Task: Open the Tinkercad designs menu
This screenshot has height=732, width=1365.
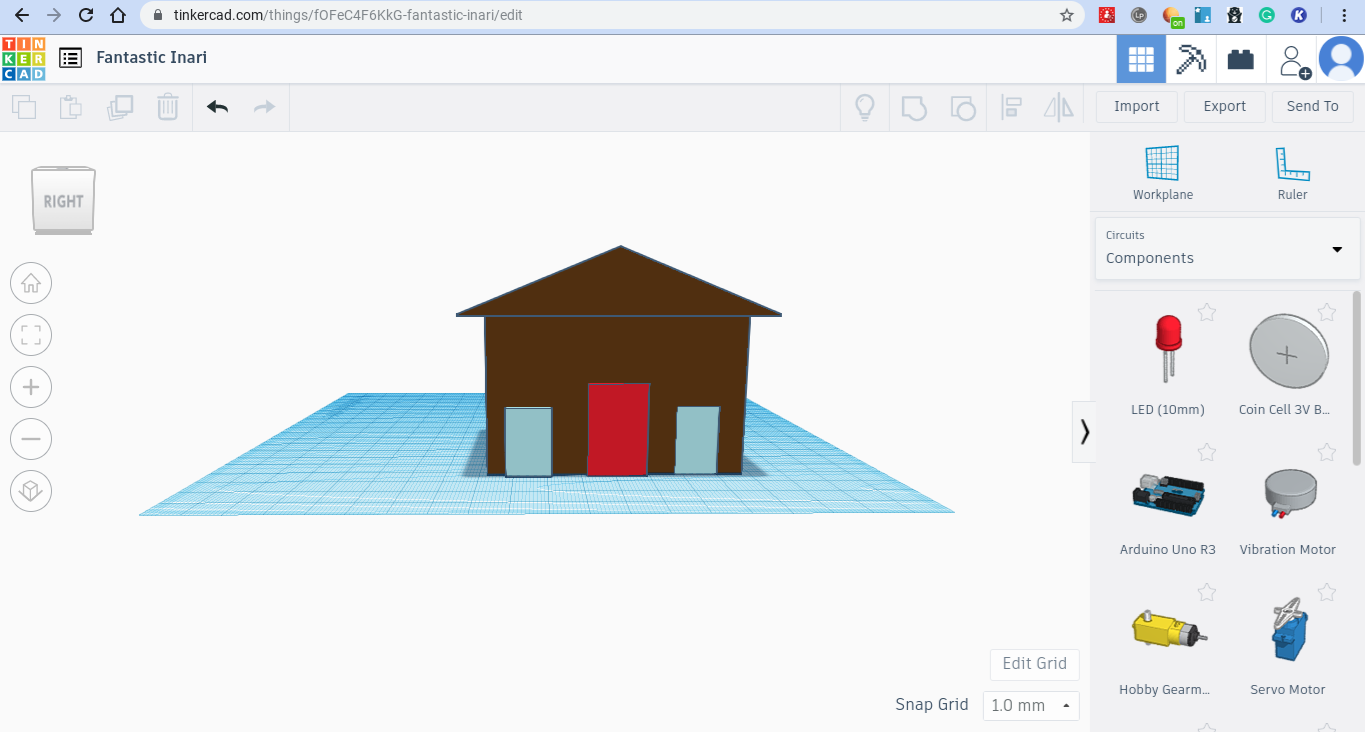Action: click(x=70, y=57)
